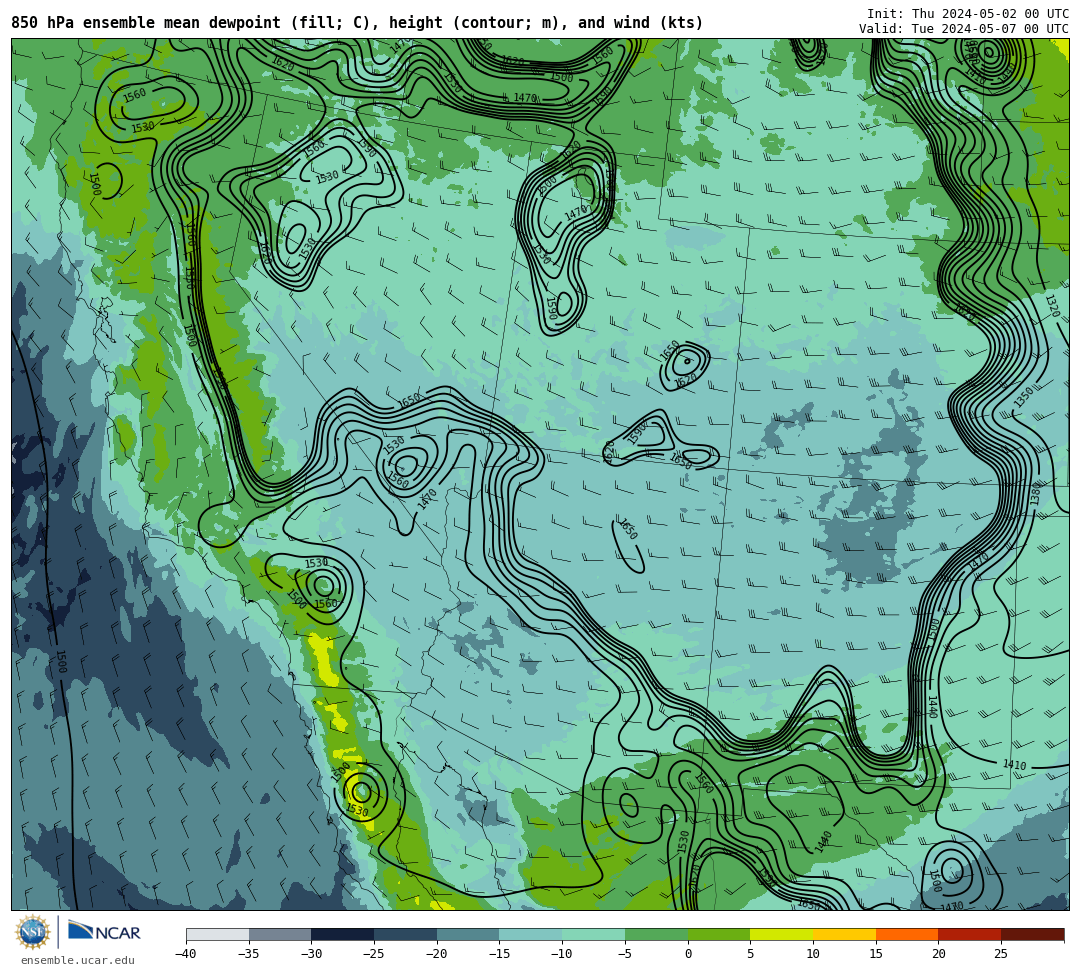Click the plot title about 850 hPa dewpoint

point(357,23)
